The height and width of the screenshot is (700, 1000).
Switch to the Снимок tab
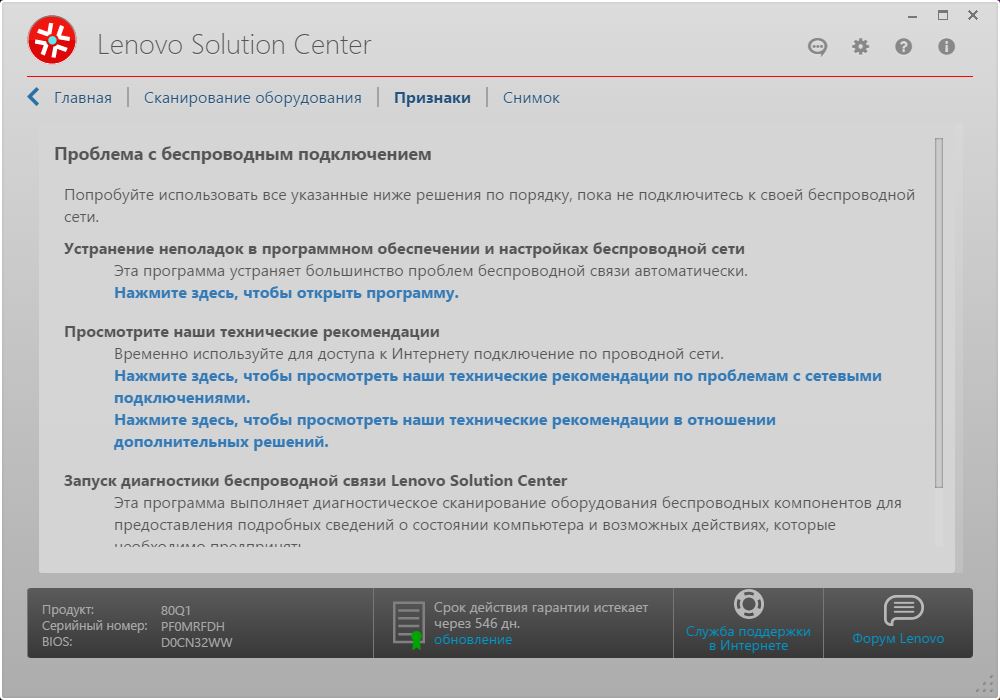[531, 98]
